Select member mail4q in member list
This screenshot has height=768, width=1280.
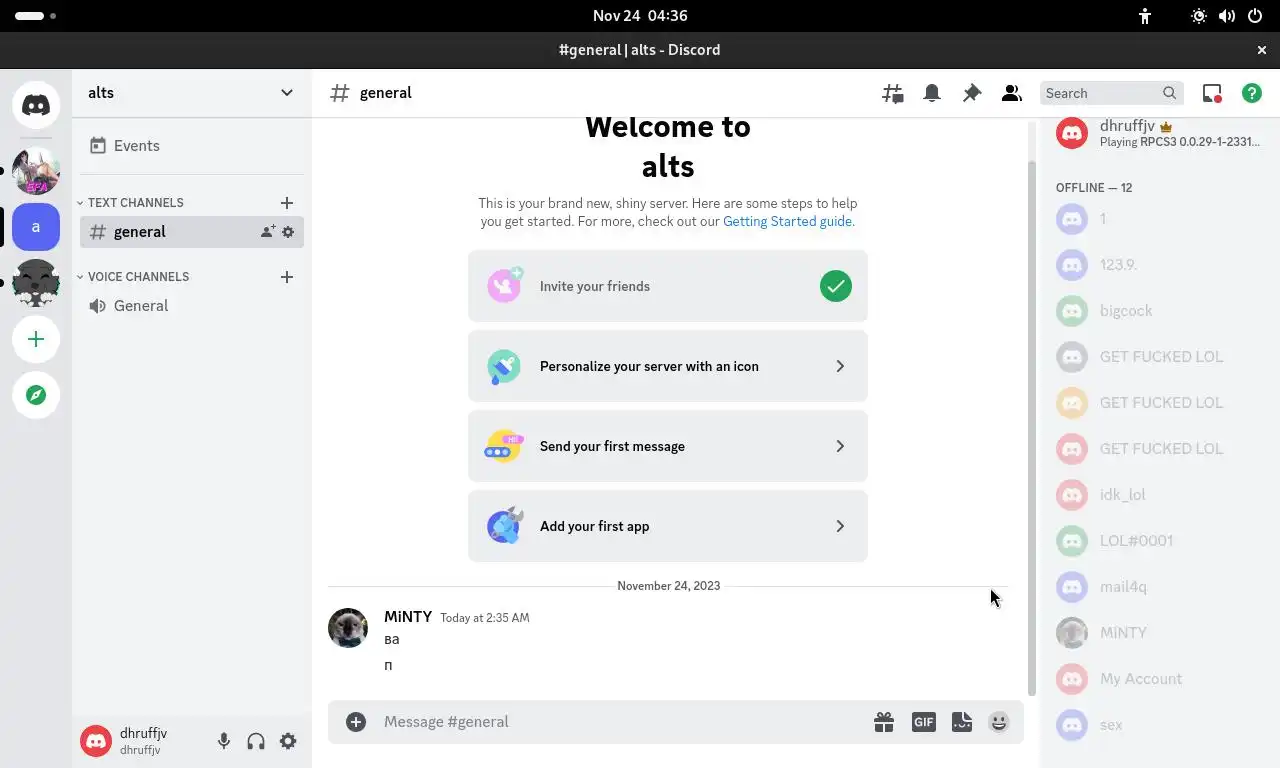click(1160, 587)
